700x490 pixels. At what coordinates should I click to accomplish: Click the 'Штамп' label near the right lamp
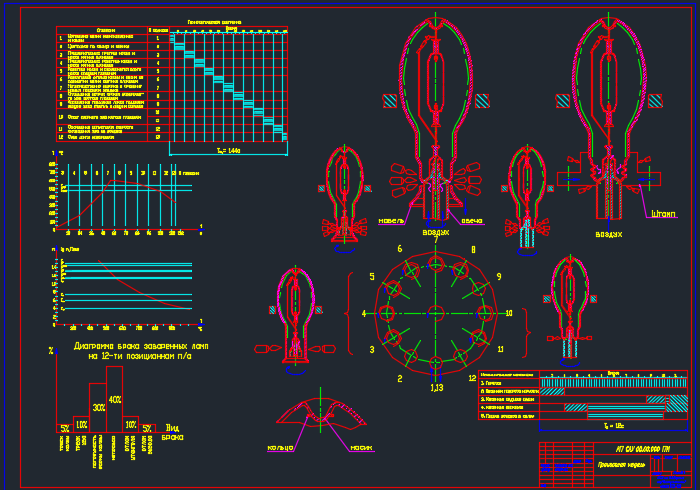pos(663,213)
